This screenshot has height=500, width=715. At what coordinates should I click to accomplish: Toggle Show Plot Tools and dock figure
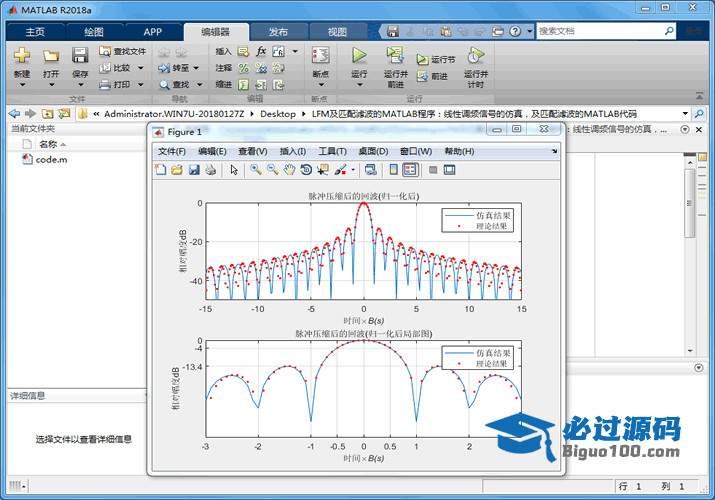click(x=450, y=170)
